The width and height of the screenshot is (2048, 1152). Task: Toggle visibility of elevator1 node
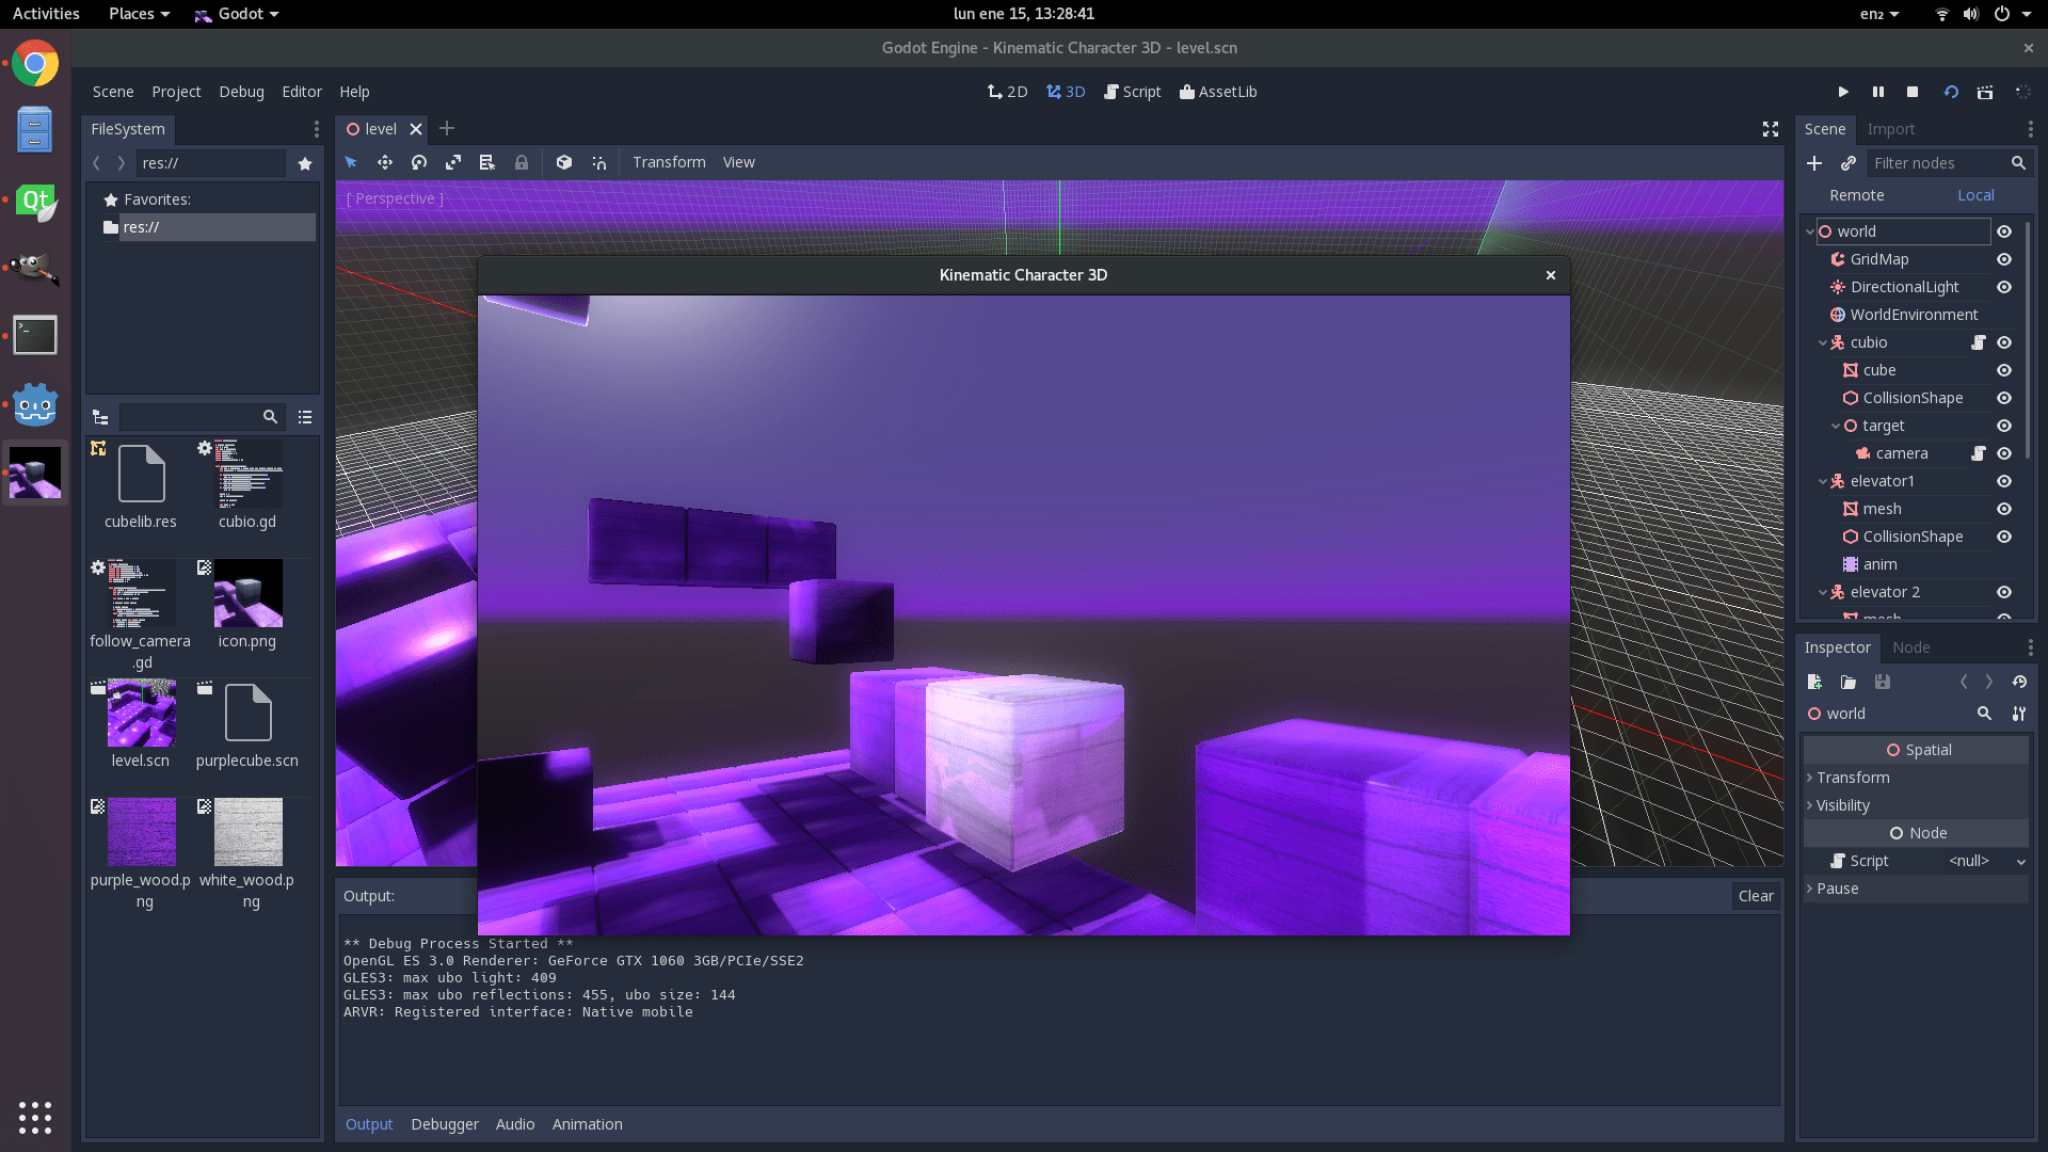pyautogui.click(x=2004, y=480)
